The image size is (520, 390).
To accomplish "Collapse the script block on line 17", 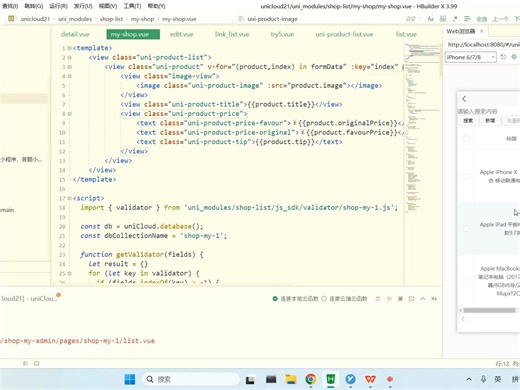I will (x=69, y=198).
